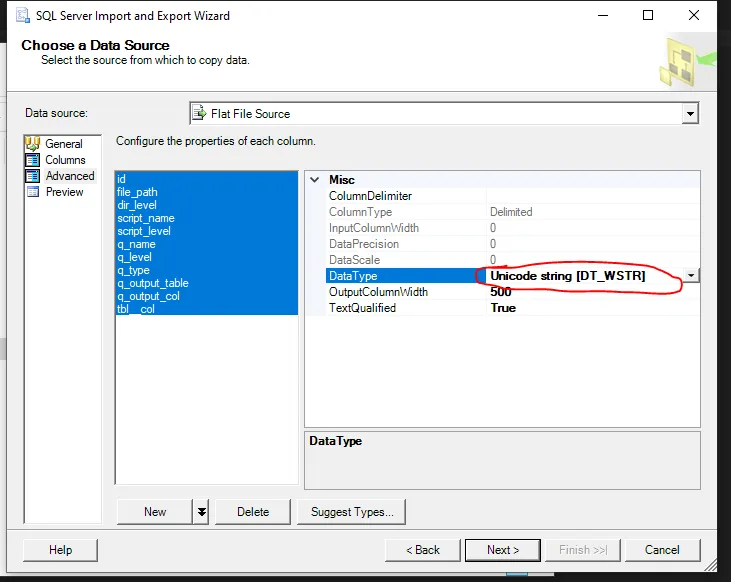Viewport: 731px width, 582px height.
Task: Click the Unicode string [DT_WSTR] value
Action: [x=567, y=276]
